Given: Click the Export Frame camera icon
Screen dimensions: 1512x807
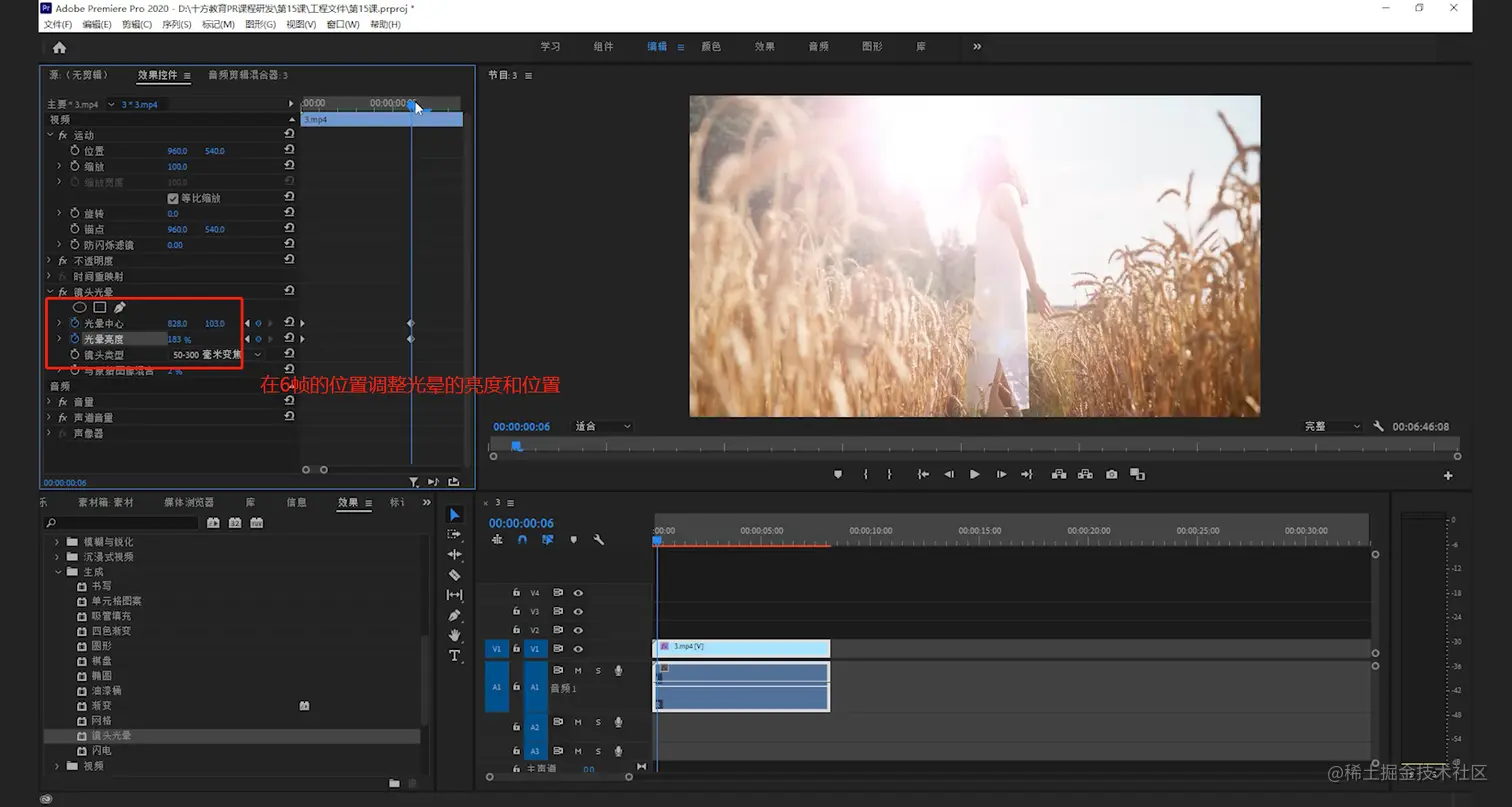Looking at the screenshot, I should [x=1111, y=475].
